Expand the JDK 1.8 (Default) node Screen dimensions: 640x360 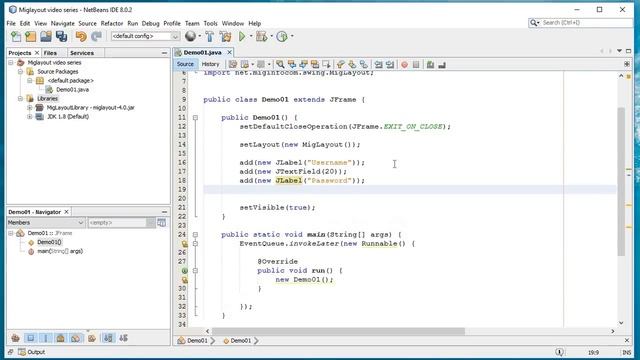(30, 116)
